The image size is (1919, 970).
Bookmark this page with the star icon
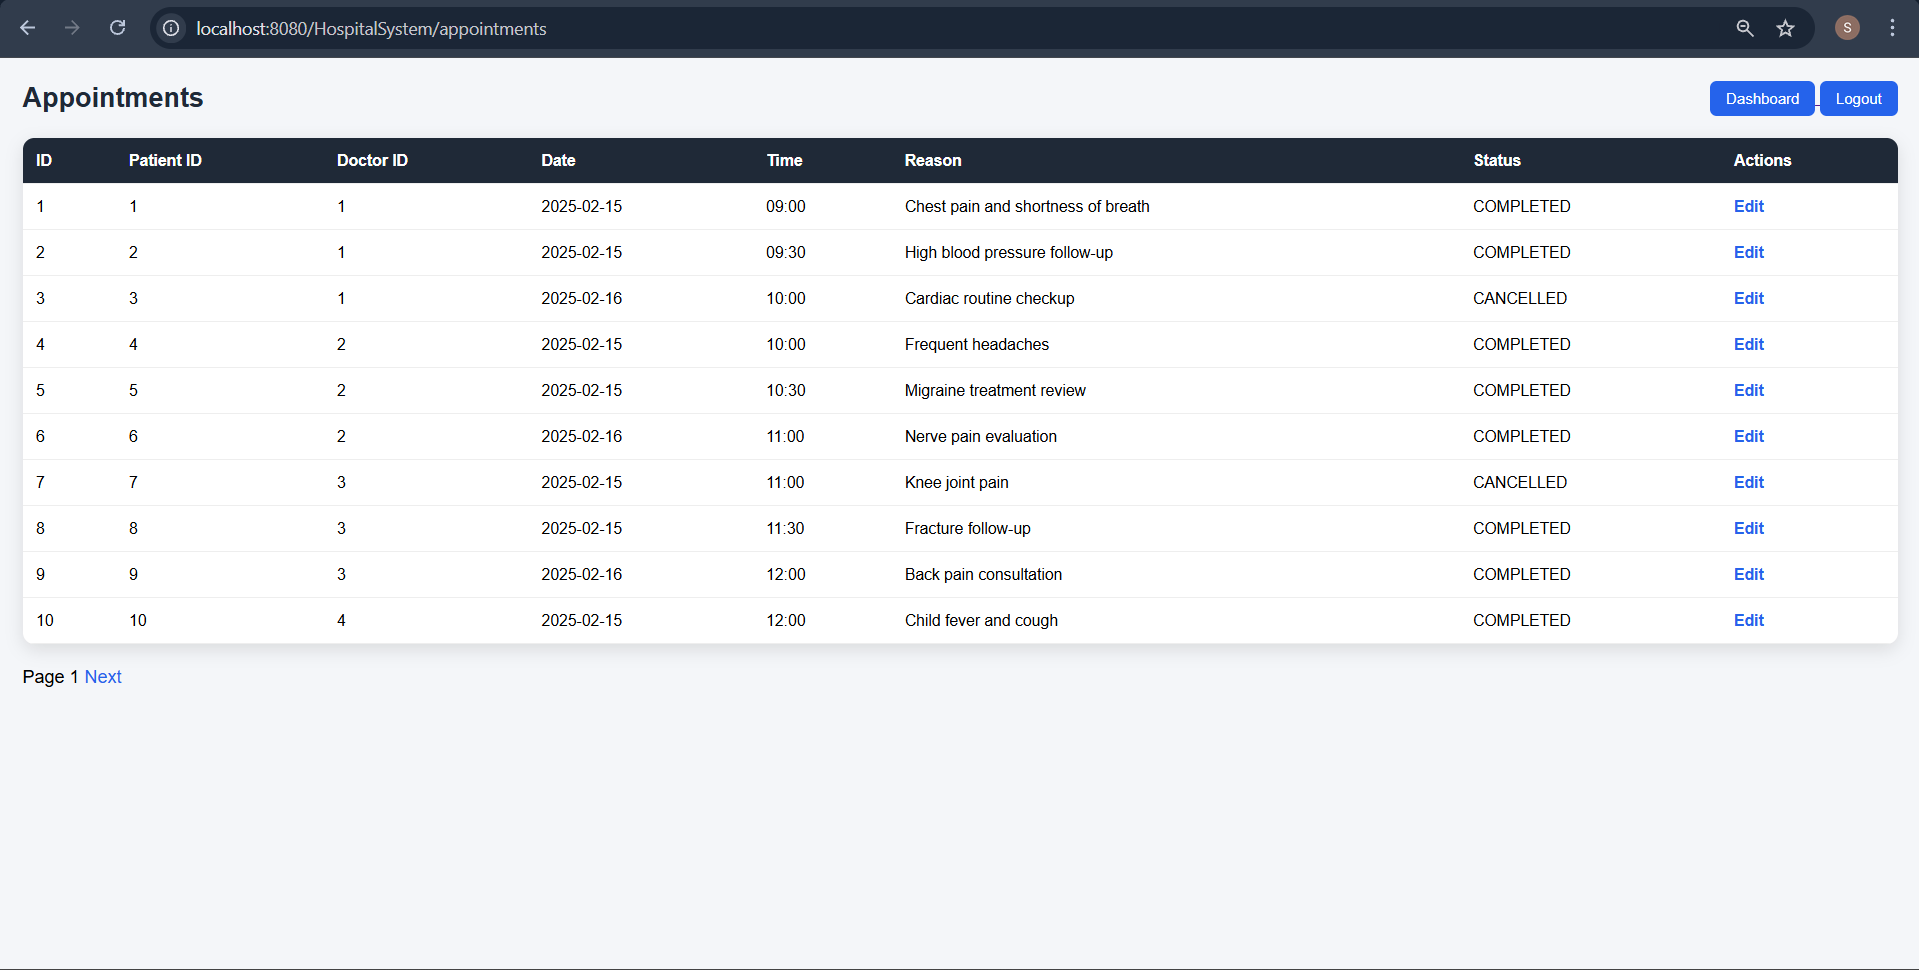(1786, 28)
